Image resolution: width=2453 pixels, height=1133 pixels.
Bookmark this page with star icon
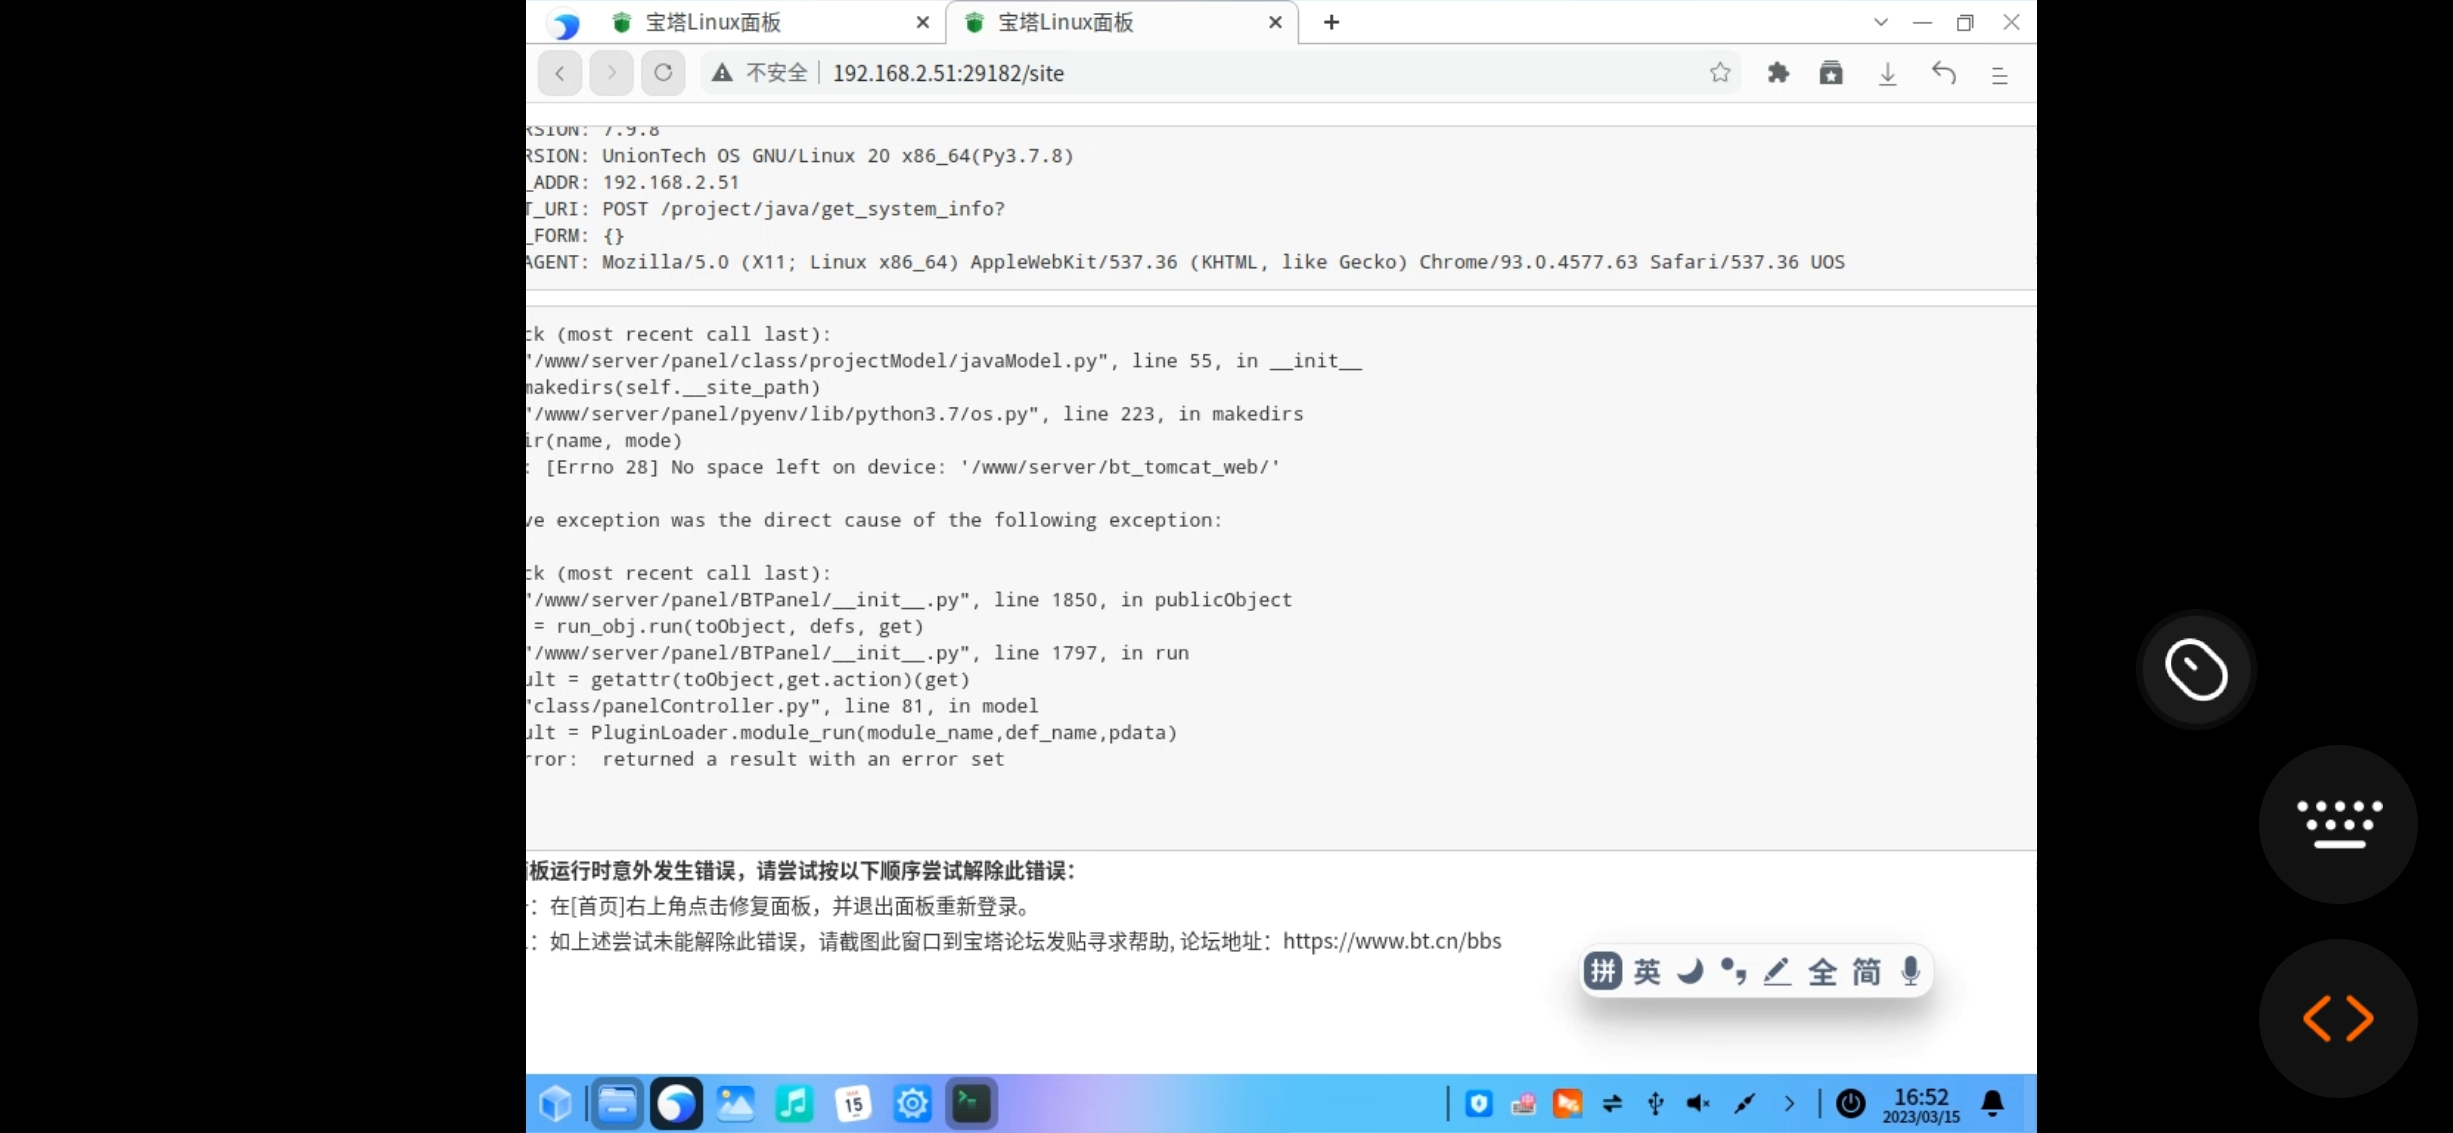1719,73
